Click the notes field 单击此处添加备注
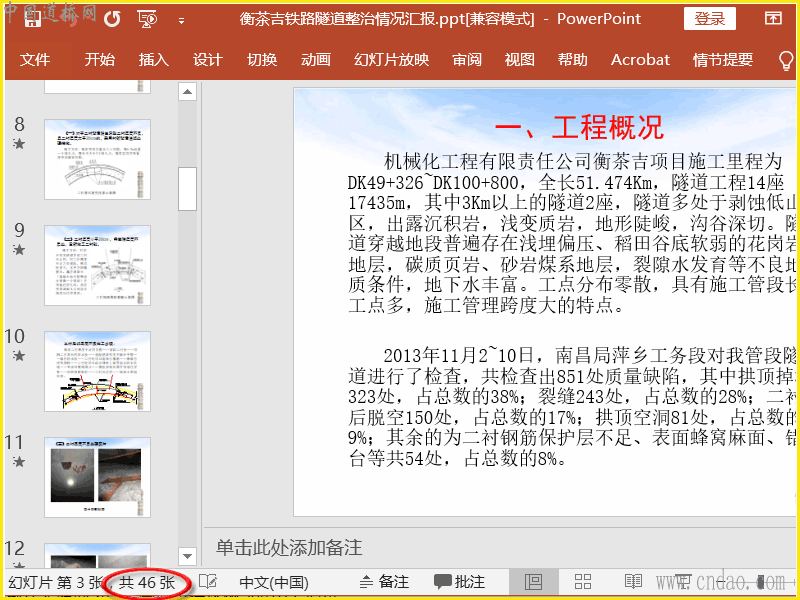Viewport: 800px width, 600px height. click(x=289, y=547)
